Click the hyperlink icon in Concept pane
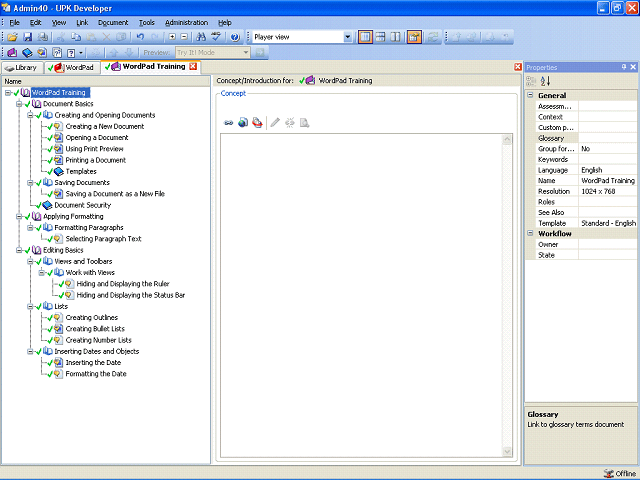 tap(229, 123)
